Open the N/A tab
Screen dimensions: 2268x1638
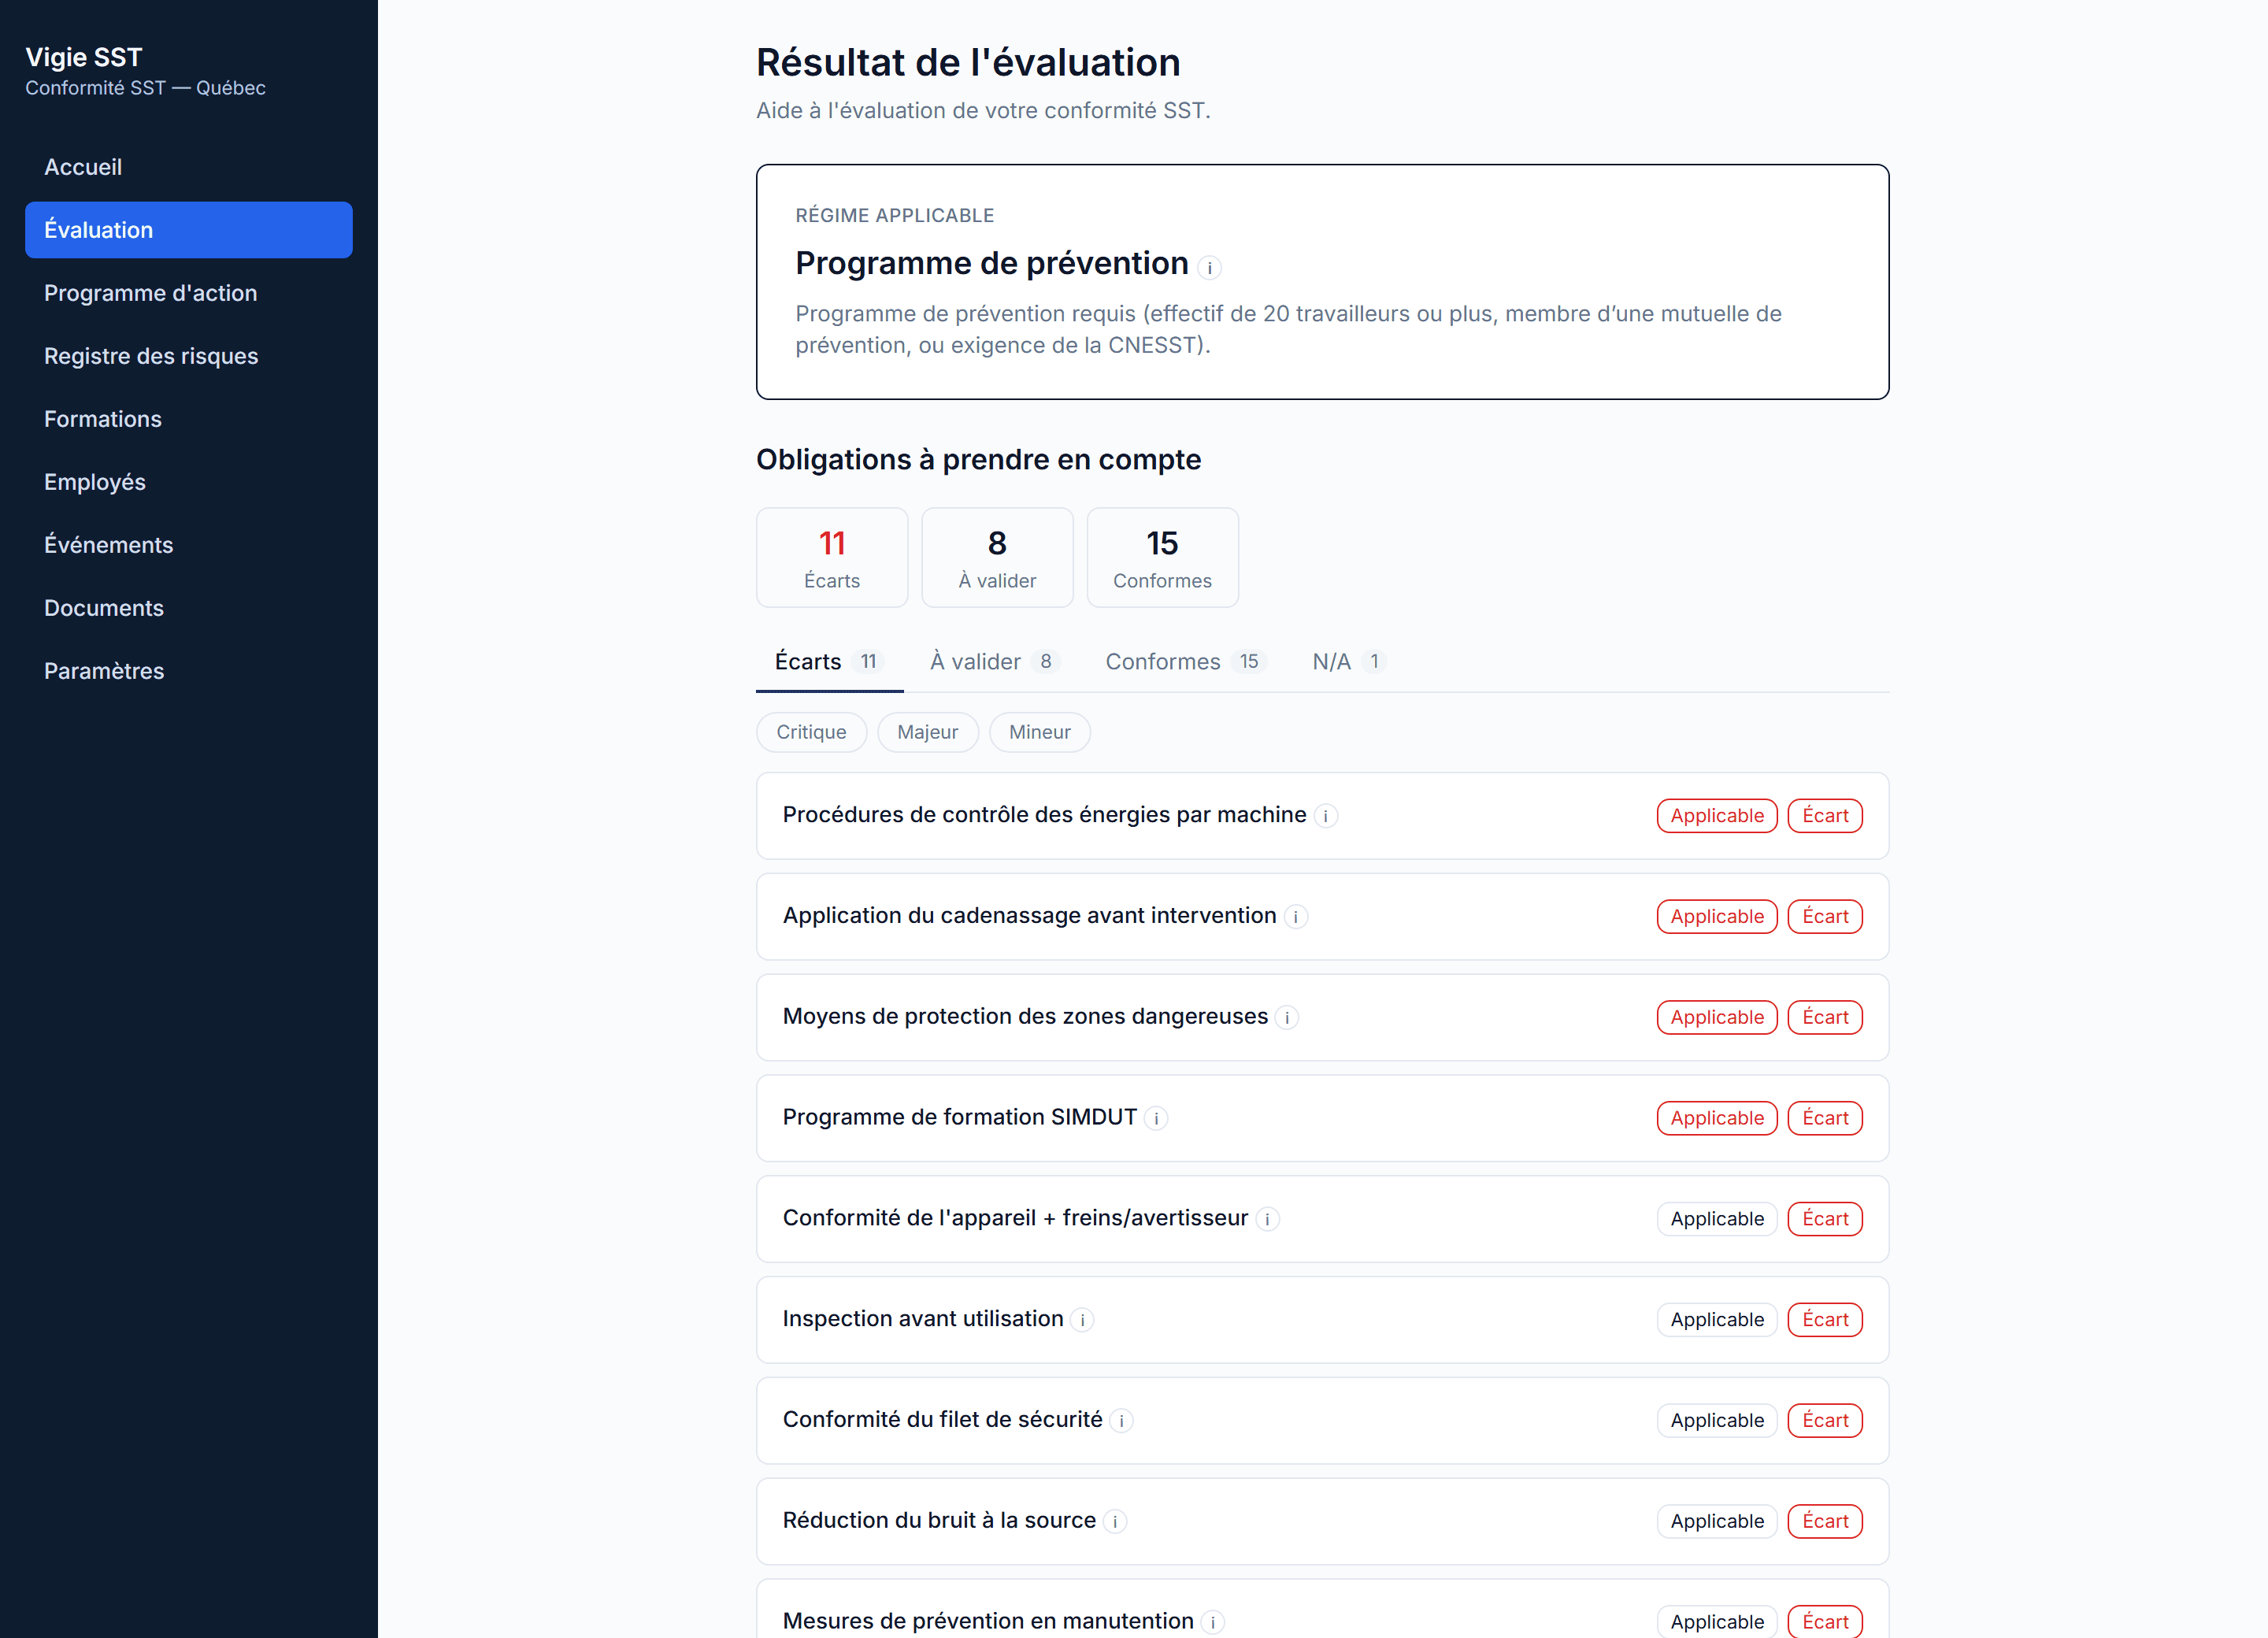[x=1348, y=661]
